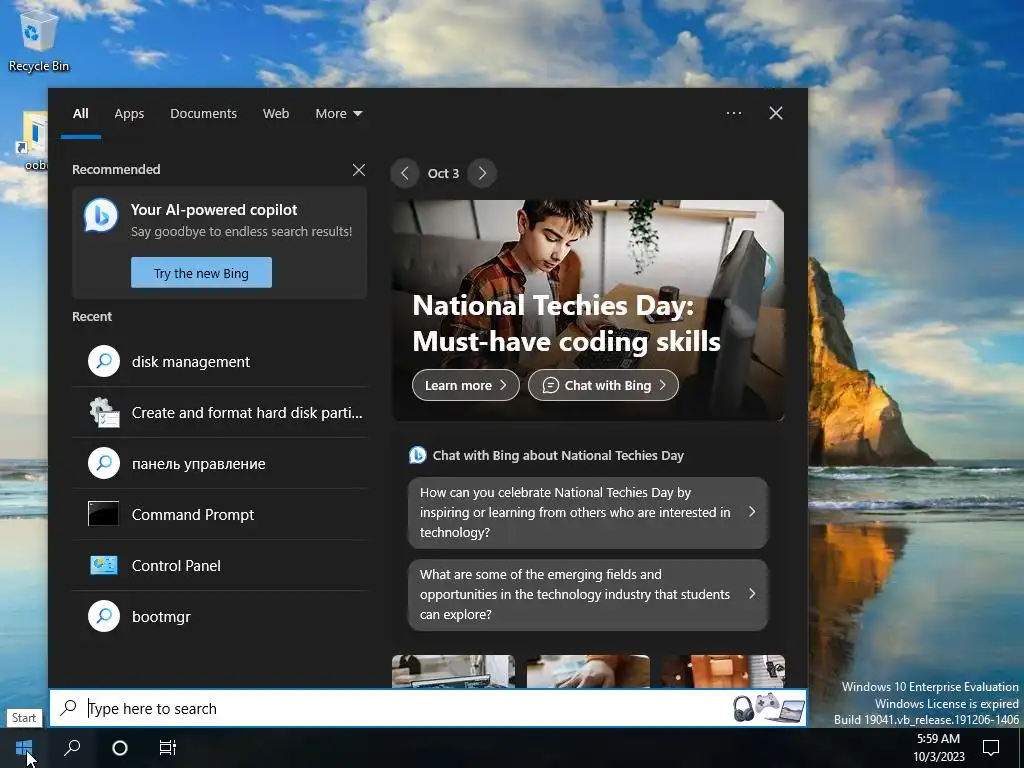Click 'Your AI-powered copilot' heading
The width and height of the screenshot is (1024, 768).
tap(214, 210)
